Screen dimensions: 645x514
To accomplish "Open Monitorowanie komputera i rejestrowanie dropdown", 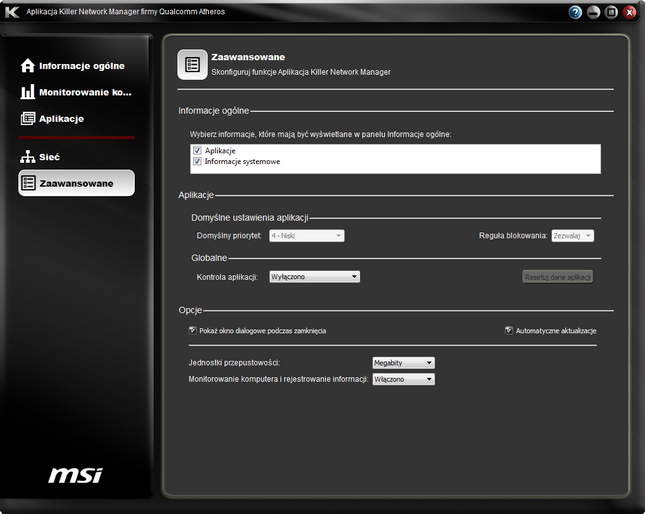I will 403,379.
